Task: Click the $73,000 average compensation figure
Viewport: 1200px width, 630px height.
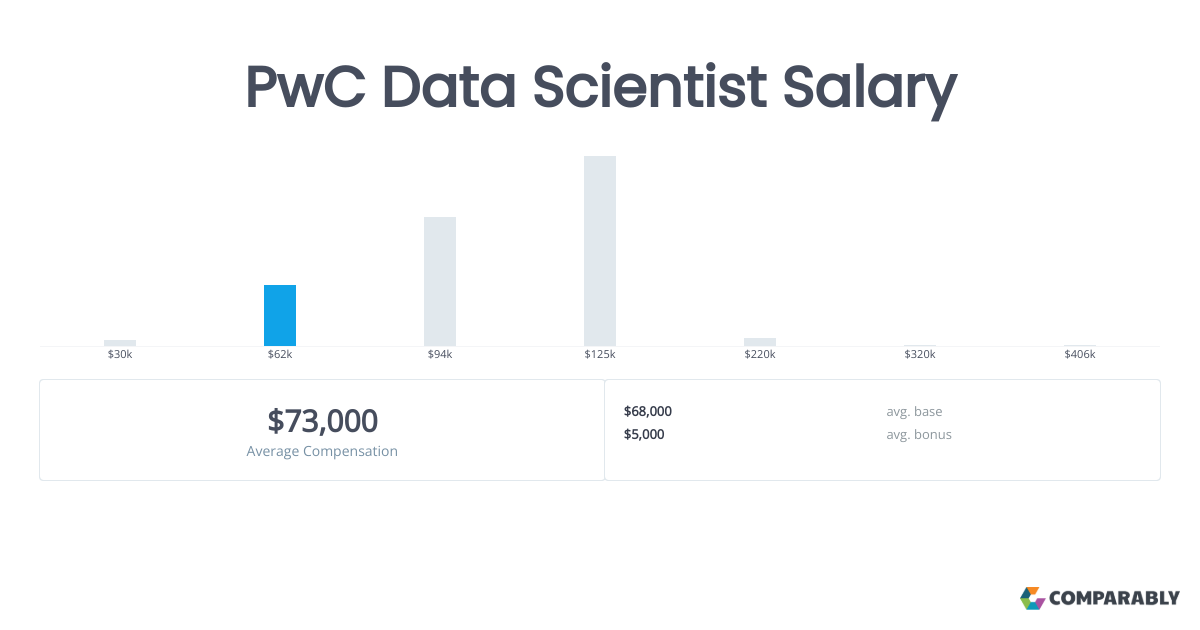Action: click(x=322, y=421)
